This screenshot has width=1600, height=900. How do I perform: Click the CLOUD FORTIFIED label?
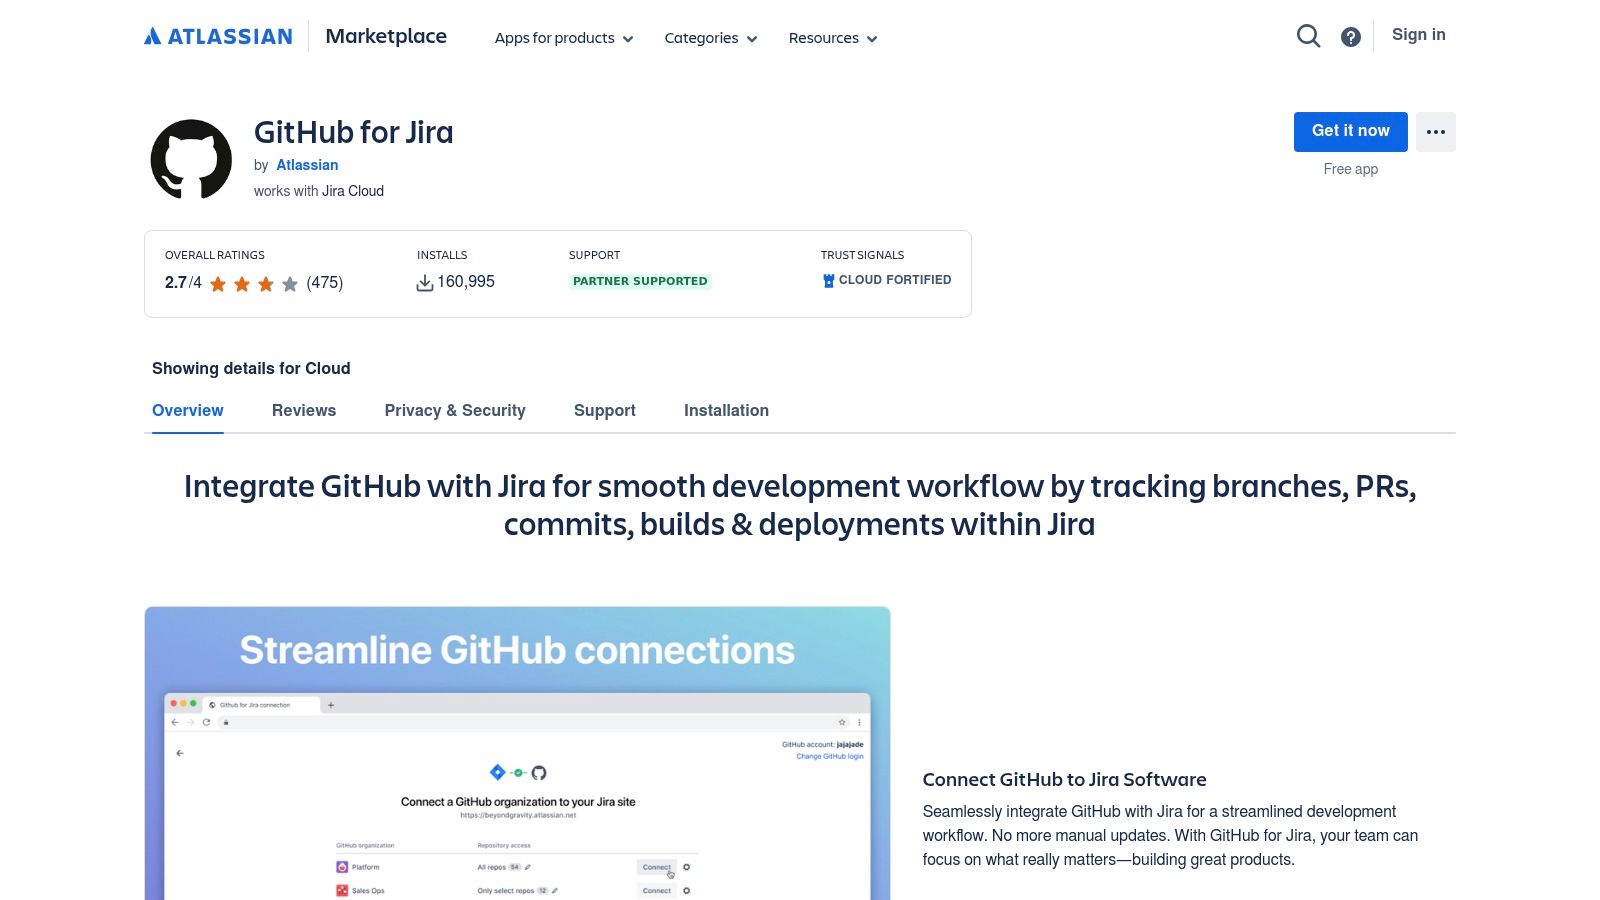(x=895, y=280)
